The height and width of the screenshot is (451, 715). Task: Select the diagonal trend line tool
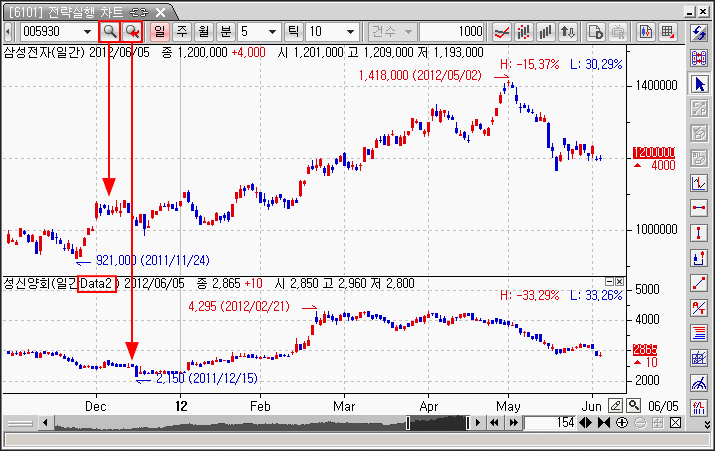pos(700,282)
